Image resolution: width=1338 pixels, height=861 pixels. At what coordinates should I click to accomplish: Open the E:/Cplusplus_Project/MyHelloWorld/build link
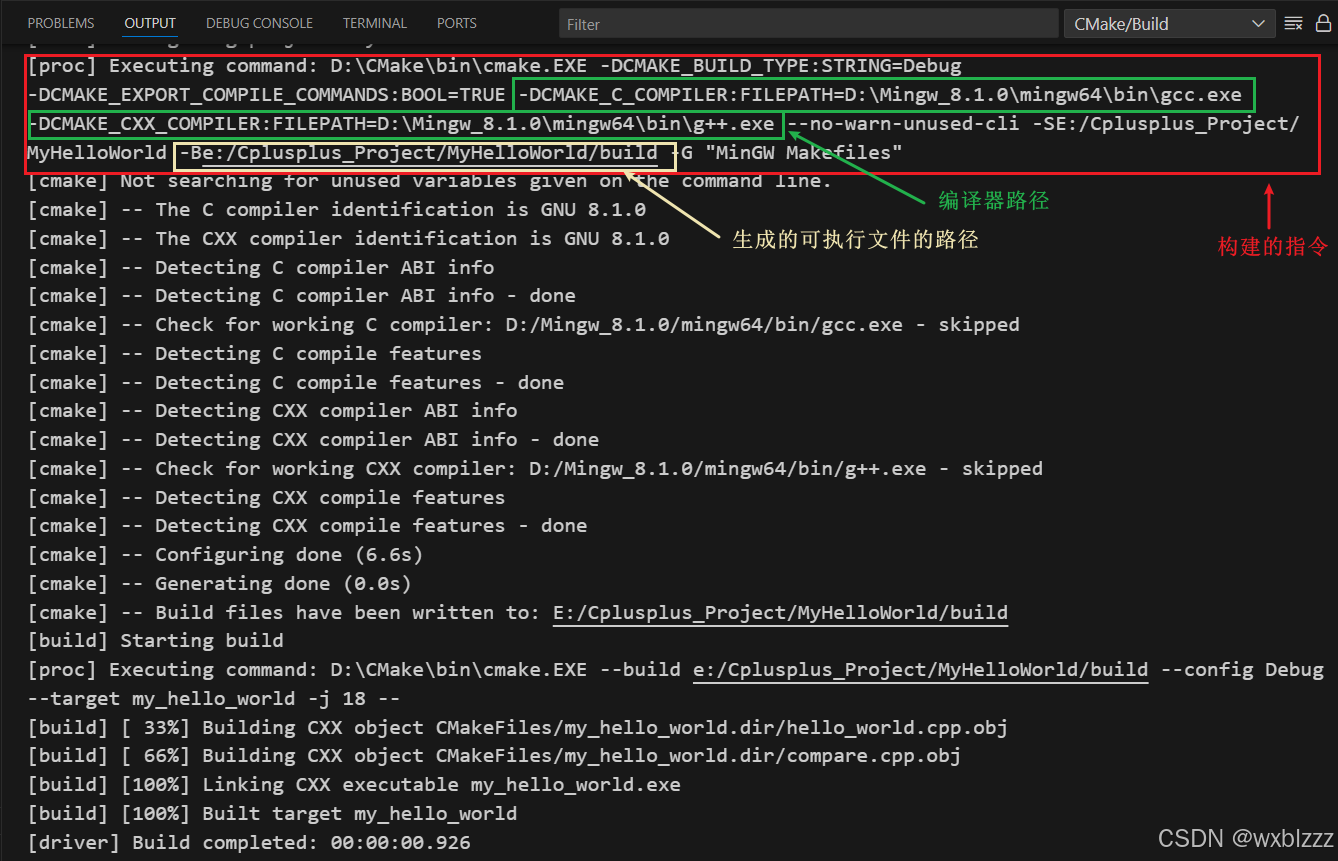(780, 612)
